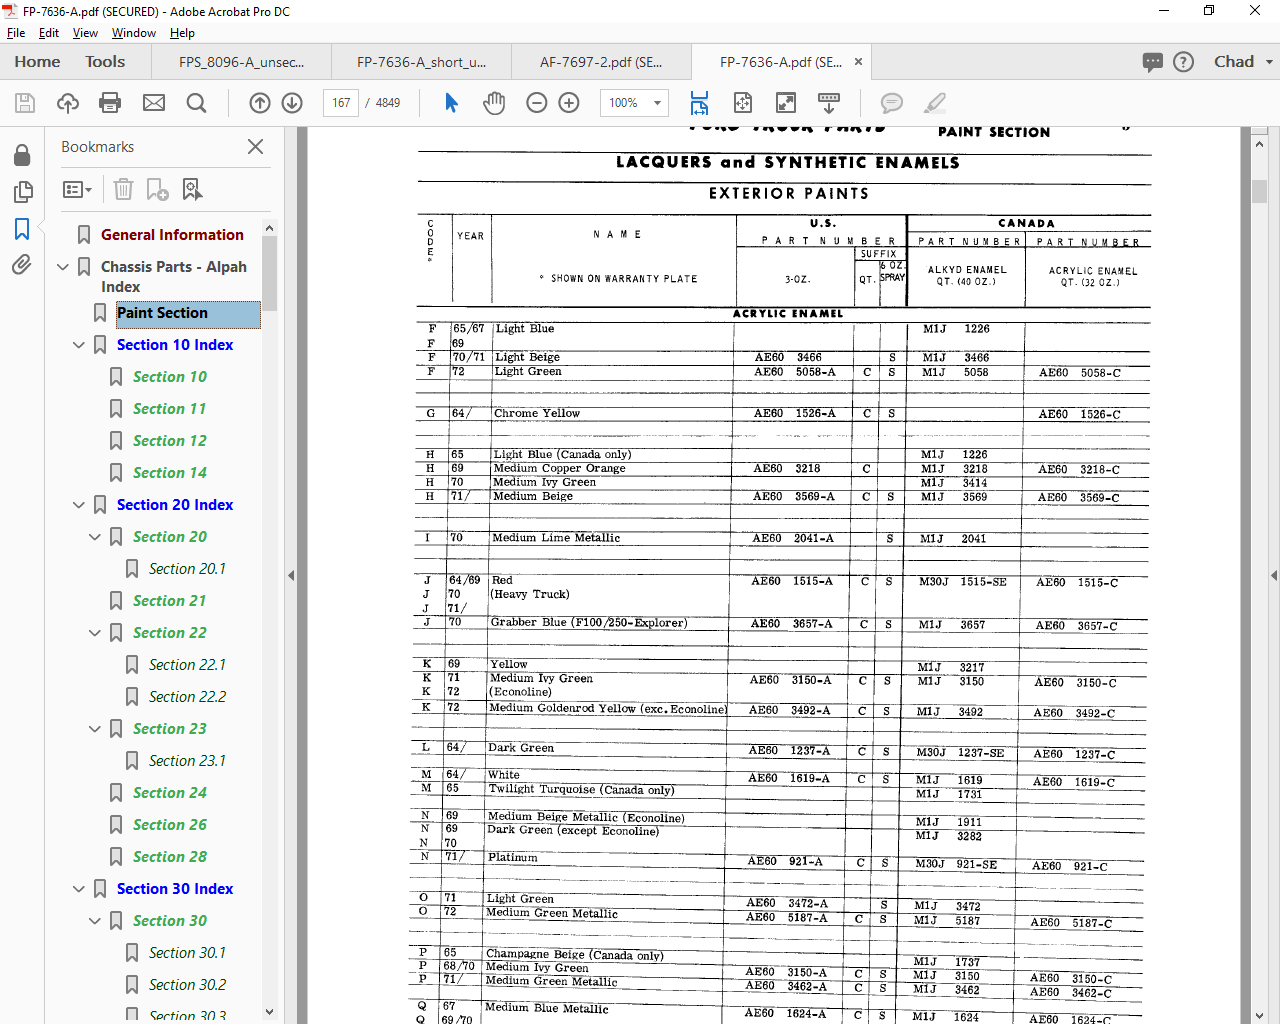Select the Hand pan tool
Image resolution: width=1280 pixels, height=1024 pixels.
click(x=494, y=103)
